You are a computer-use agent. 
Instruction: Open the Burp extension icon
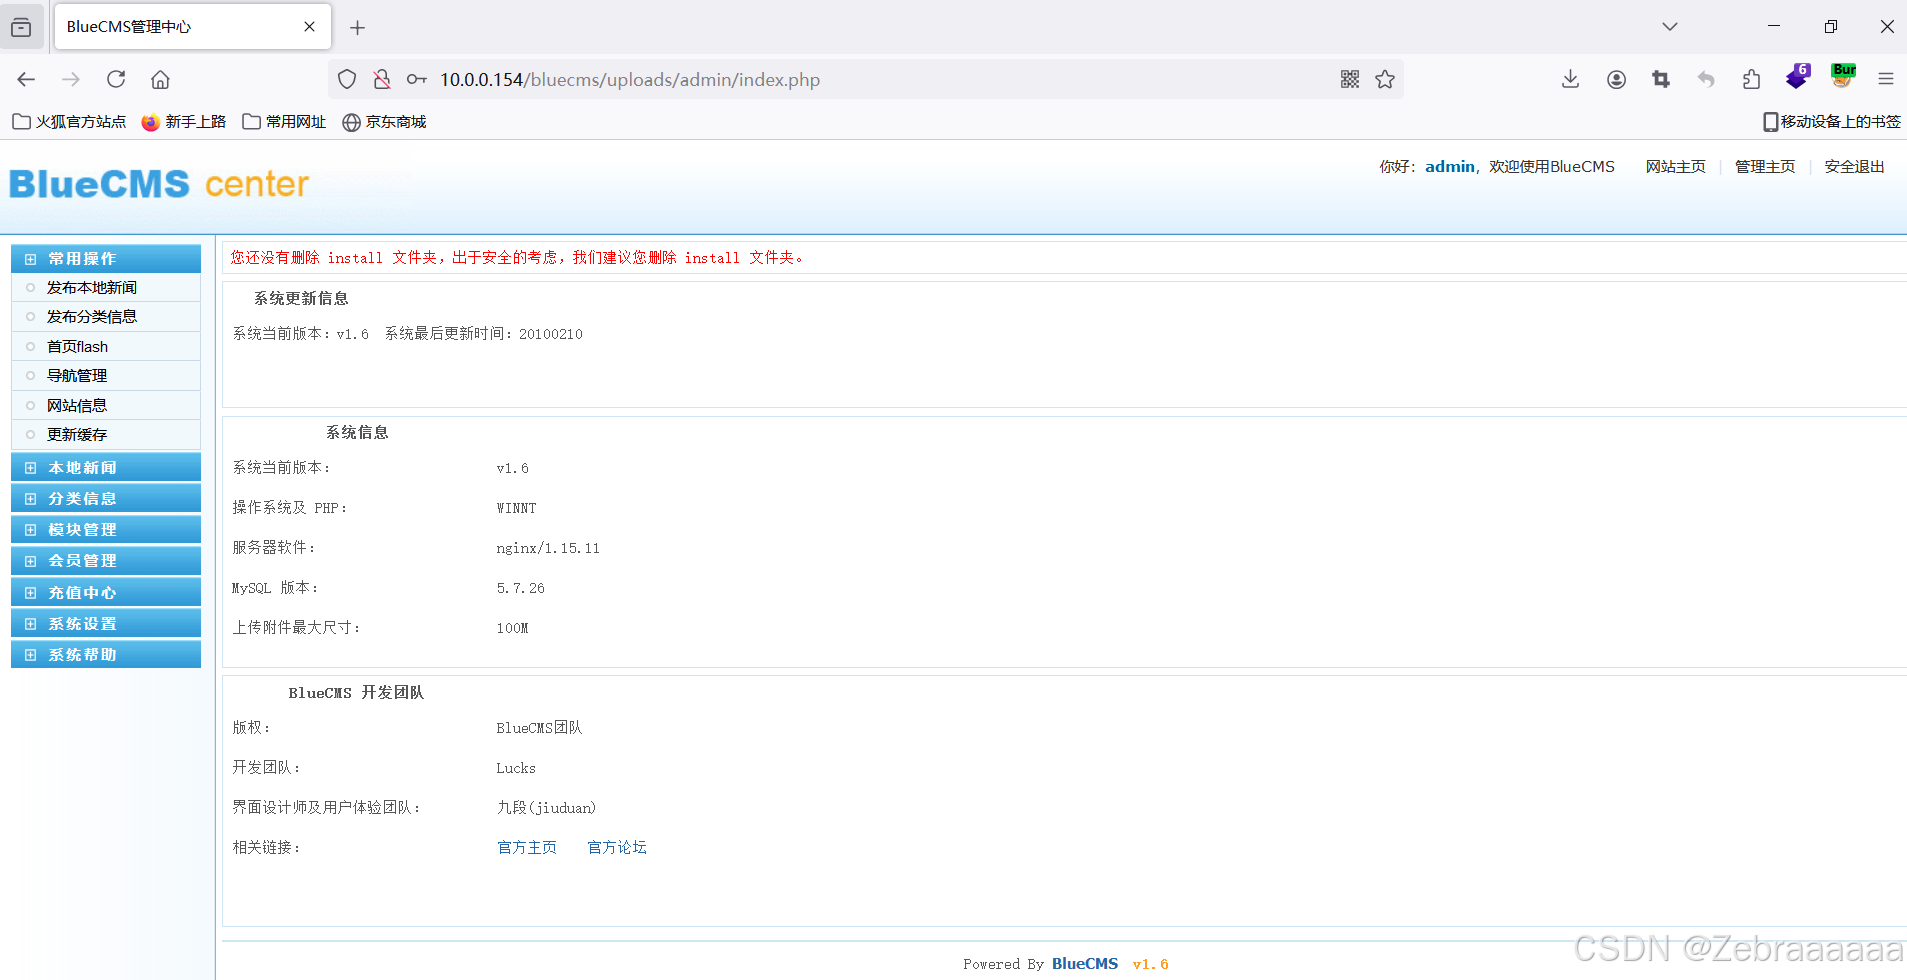pyautogui.click(x=1843, y=76)
